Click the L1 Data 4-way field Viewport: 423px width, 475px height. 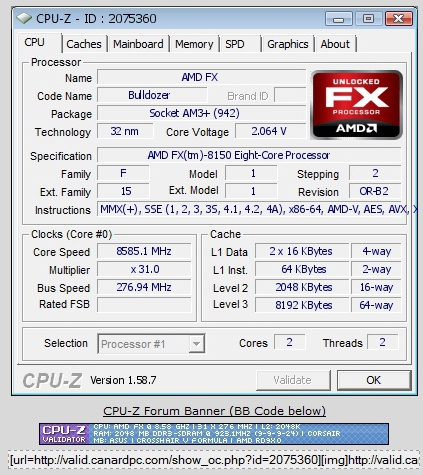pos(376,251)
